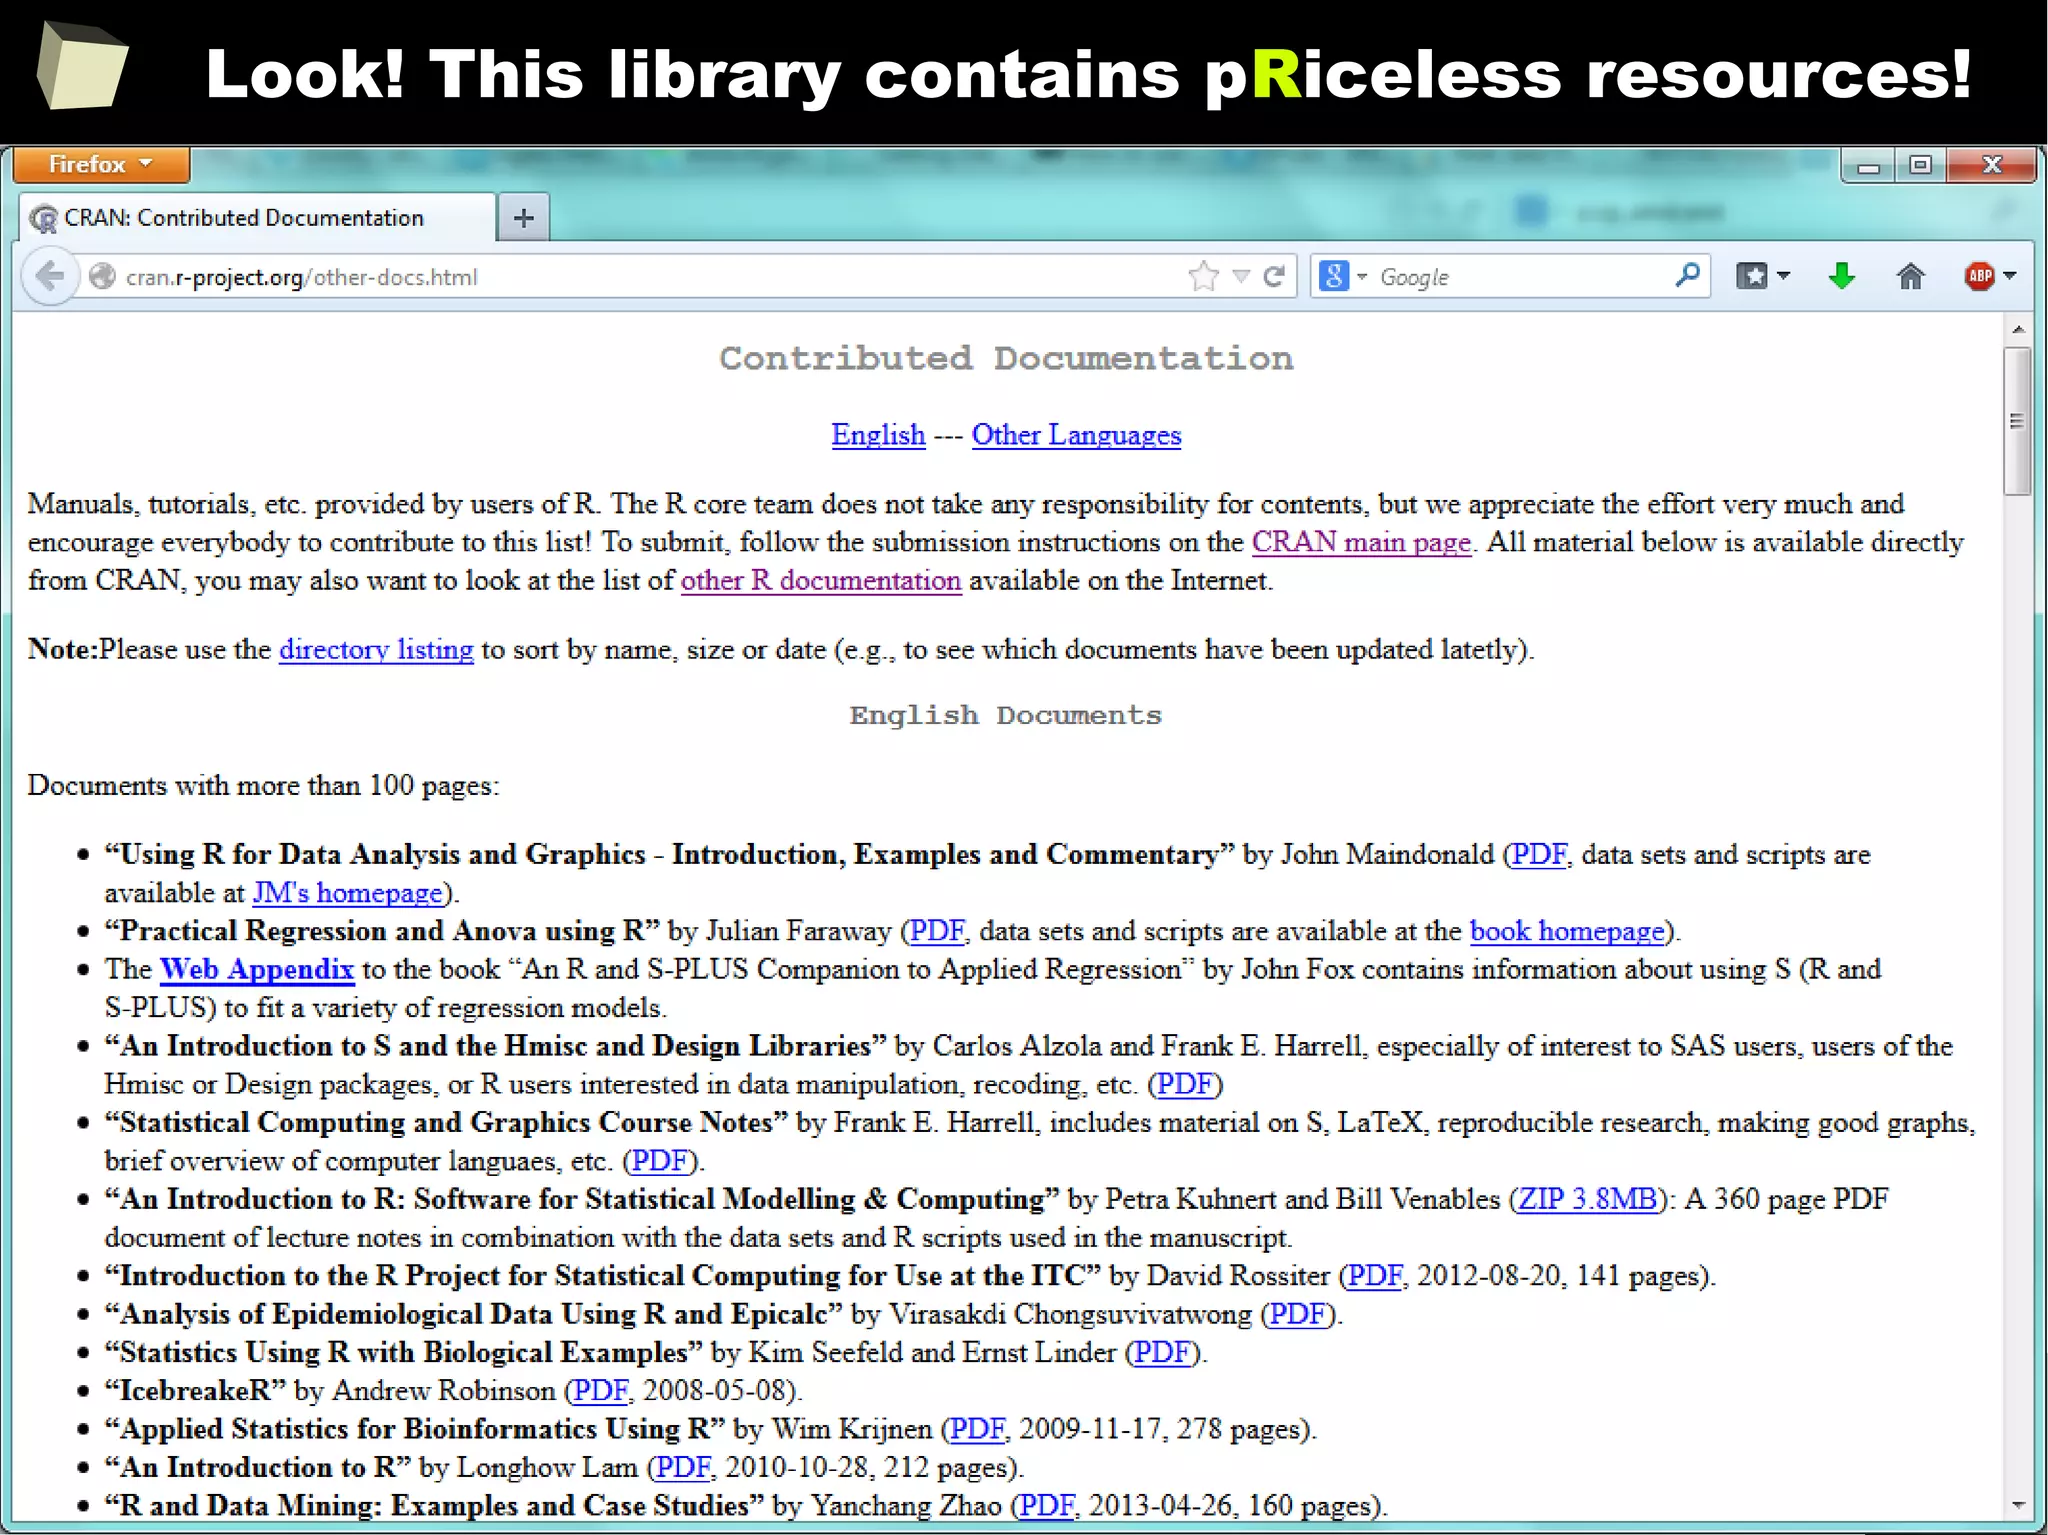Open the downloads green arrow
The image size is (2048, 1535).
tap(1841, 276)
